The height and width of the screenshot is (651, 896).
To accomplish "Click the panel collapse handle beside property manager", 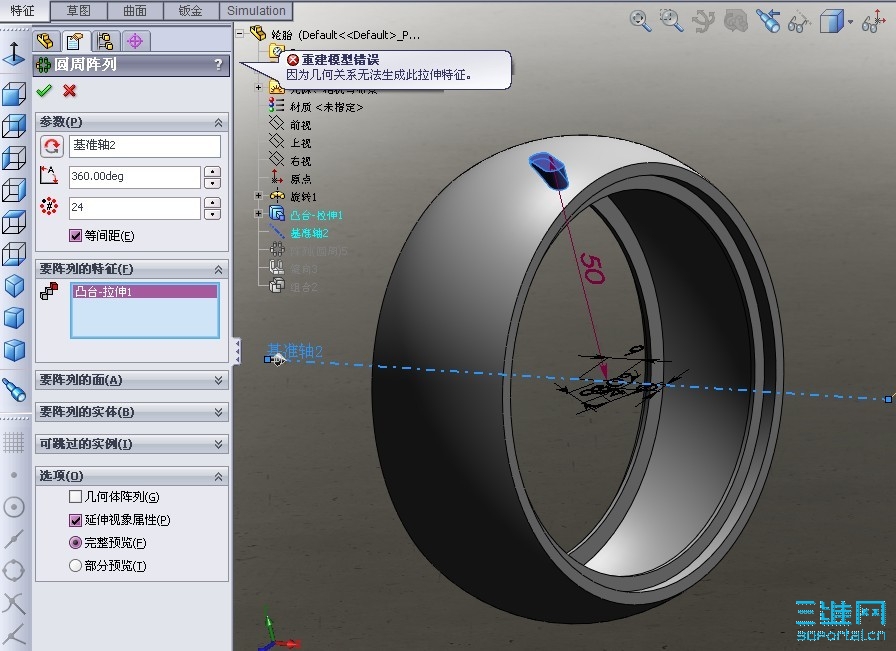I will pyautogui.click(x=236, y=350).
